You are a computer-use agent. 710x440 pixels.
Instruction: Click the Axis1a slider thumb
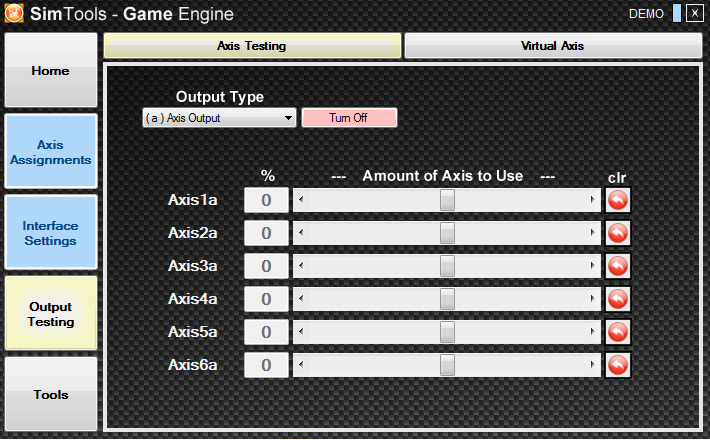click(447, 200)
